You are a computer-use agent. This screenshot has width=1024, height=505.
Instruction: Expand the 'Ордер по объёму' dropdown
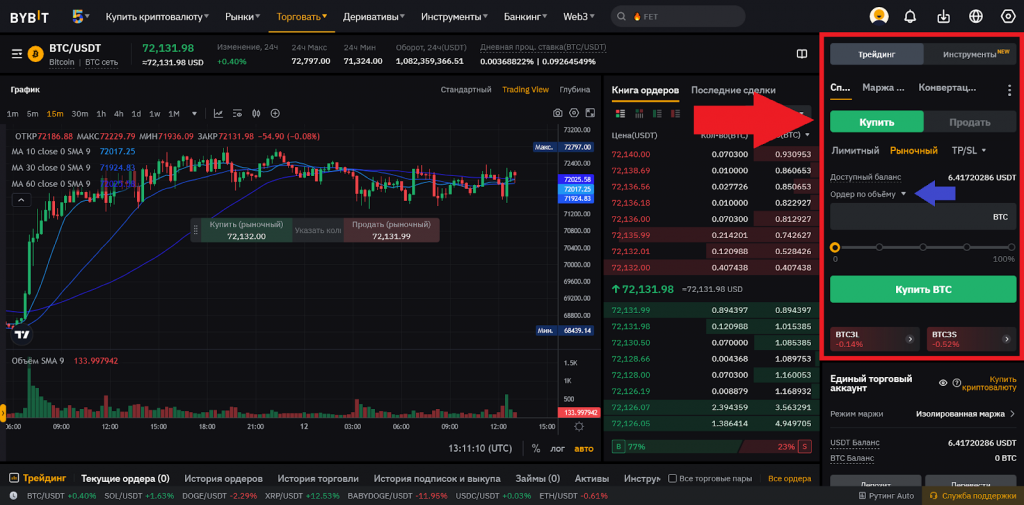[x=903, y=194]
